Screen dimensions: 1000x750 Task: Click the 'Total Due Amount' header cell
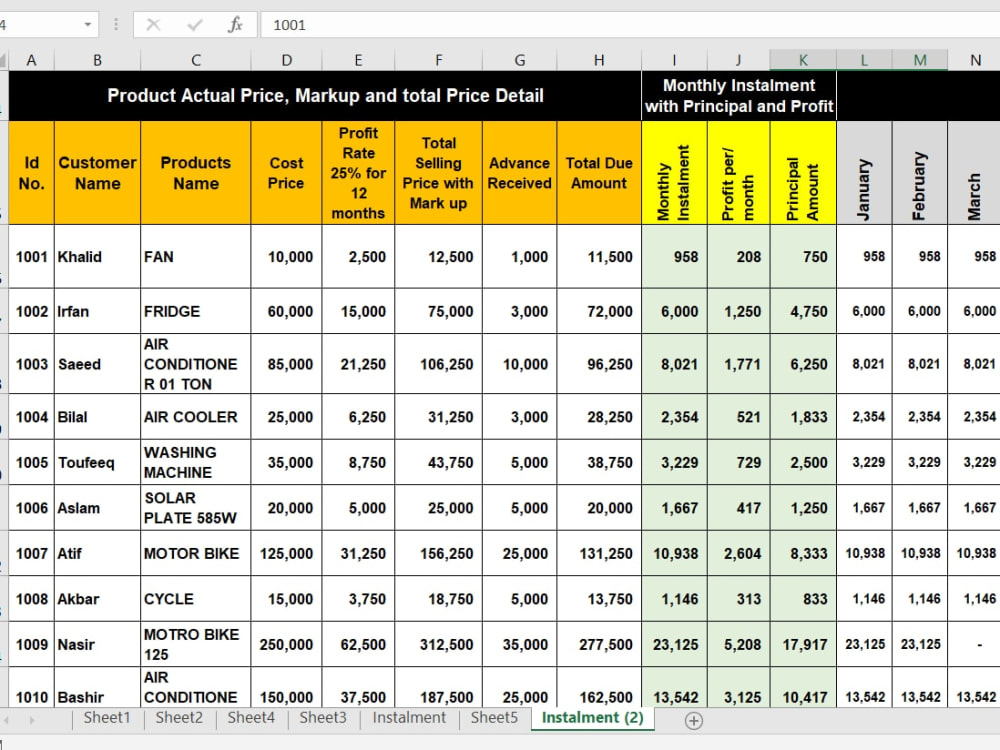click(x=599, y=173)
